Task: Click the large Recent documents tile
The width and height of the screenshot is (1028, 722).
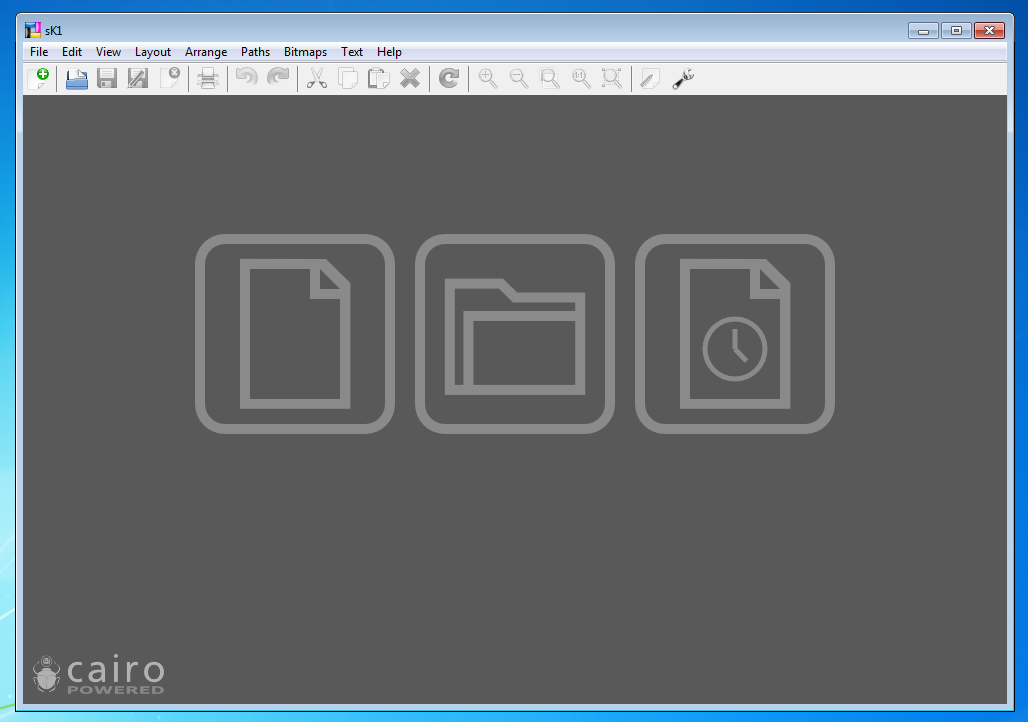Action: (735, 334)
